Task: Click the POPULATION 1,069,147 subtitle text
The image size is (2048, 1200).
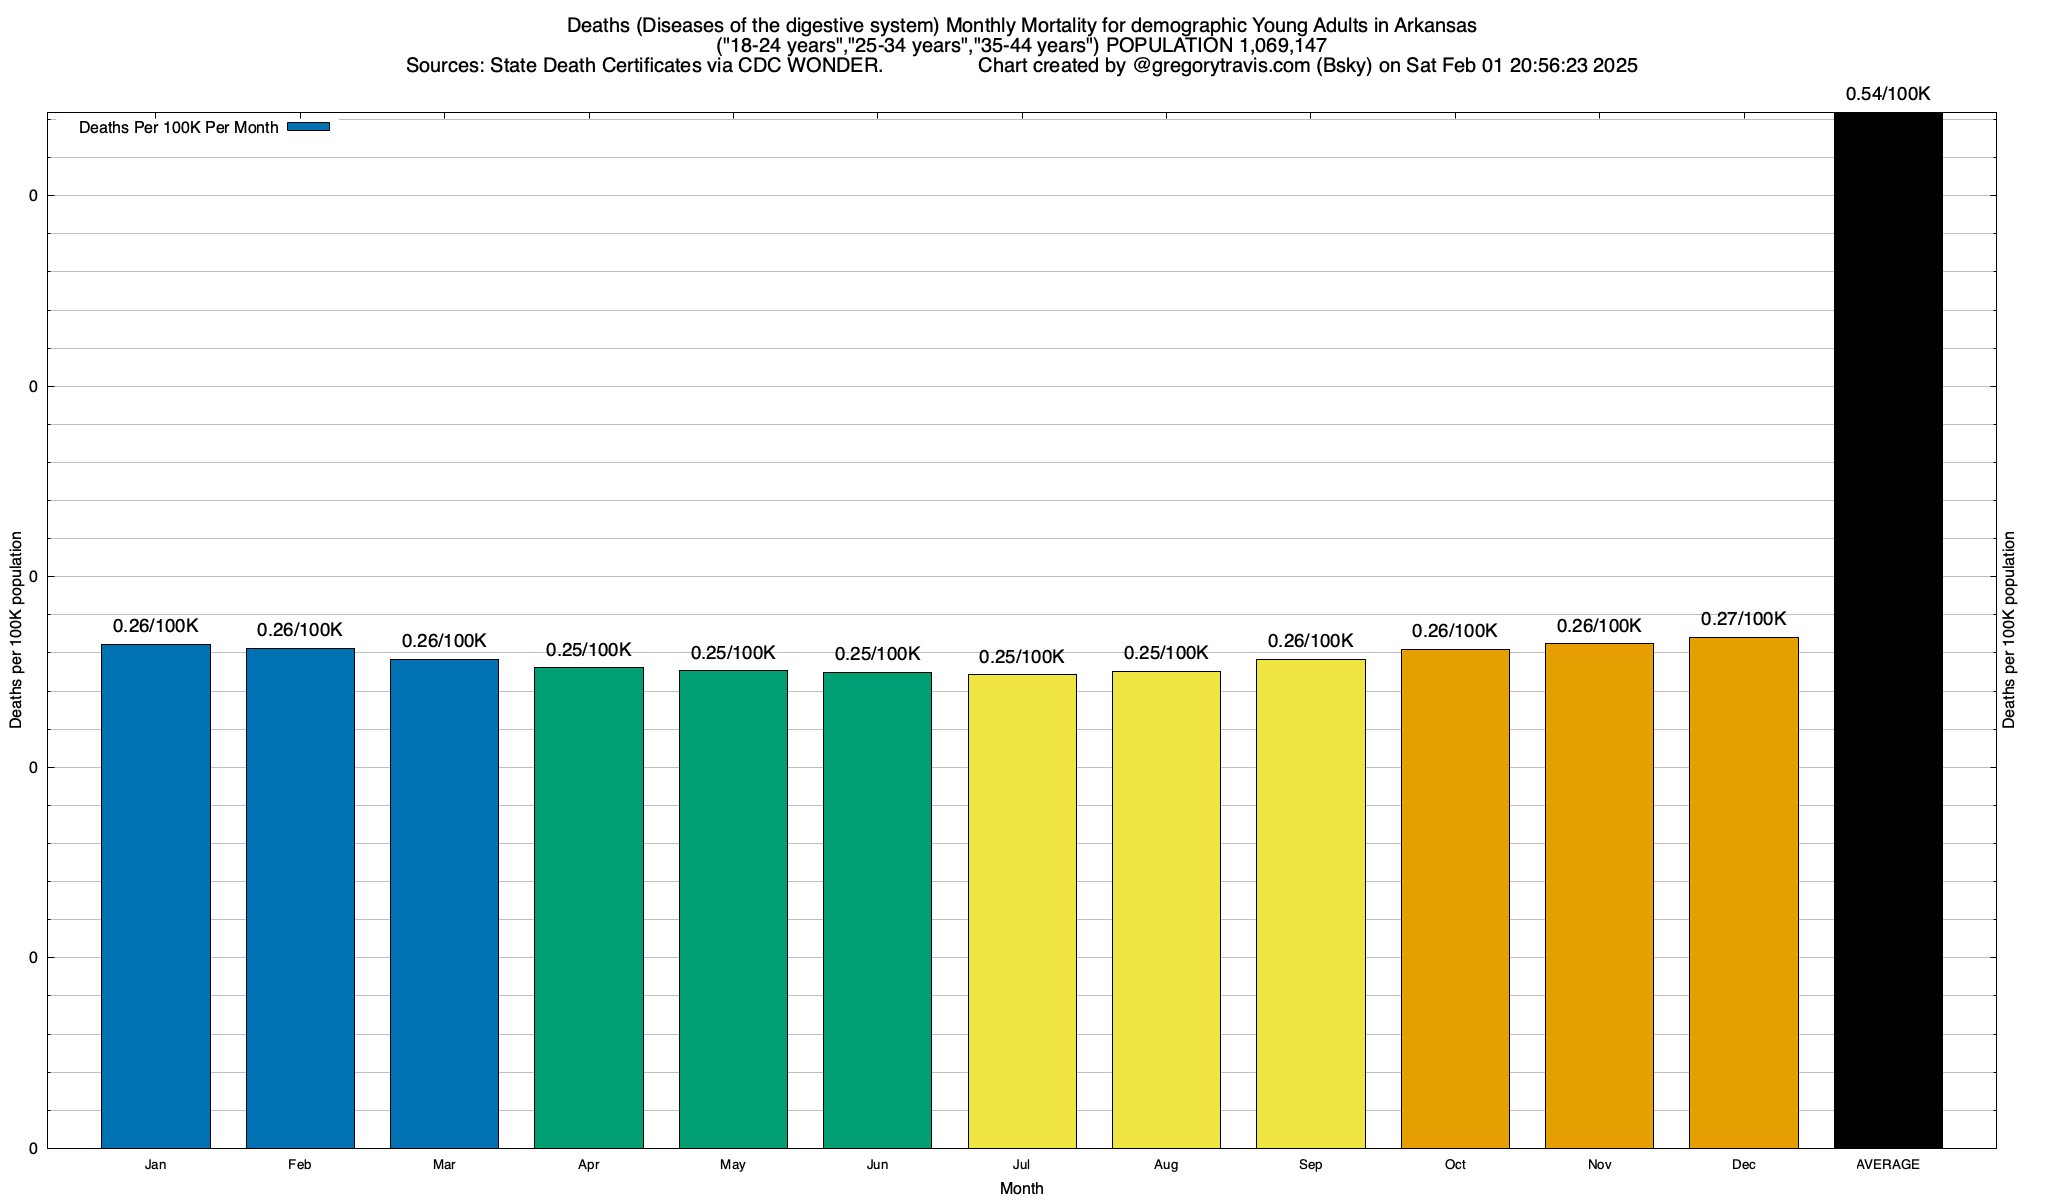Action: click(x=1216, y=46)
